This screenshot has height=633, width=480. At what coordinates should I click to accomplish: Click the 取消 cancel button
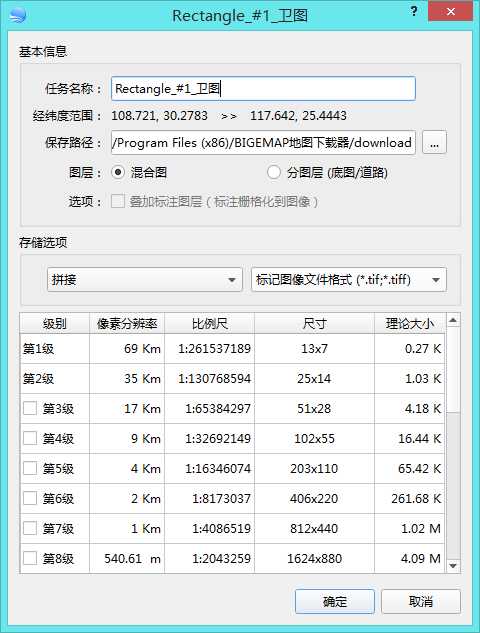pos(421,602)
